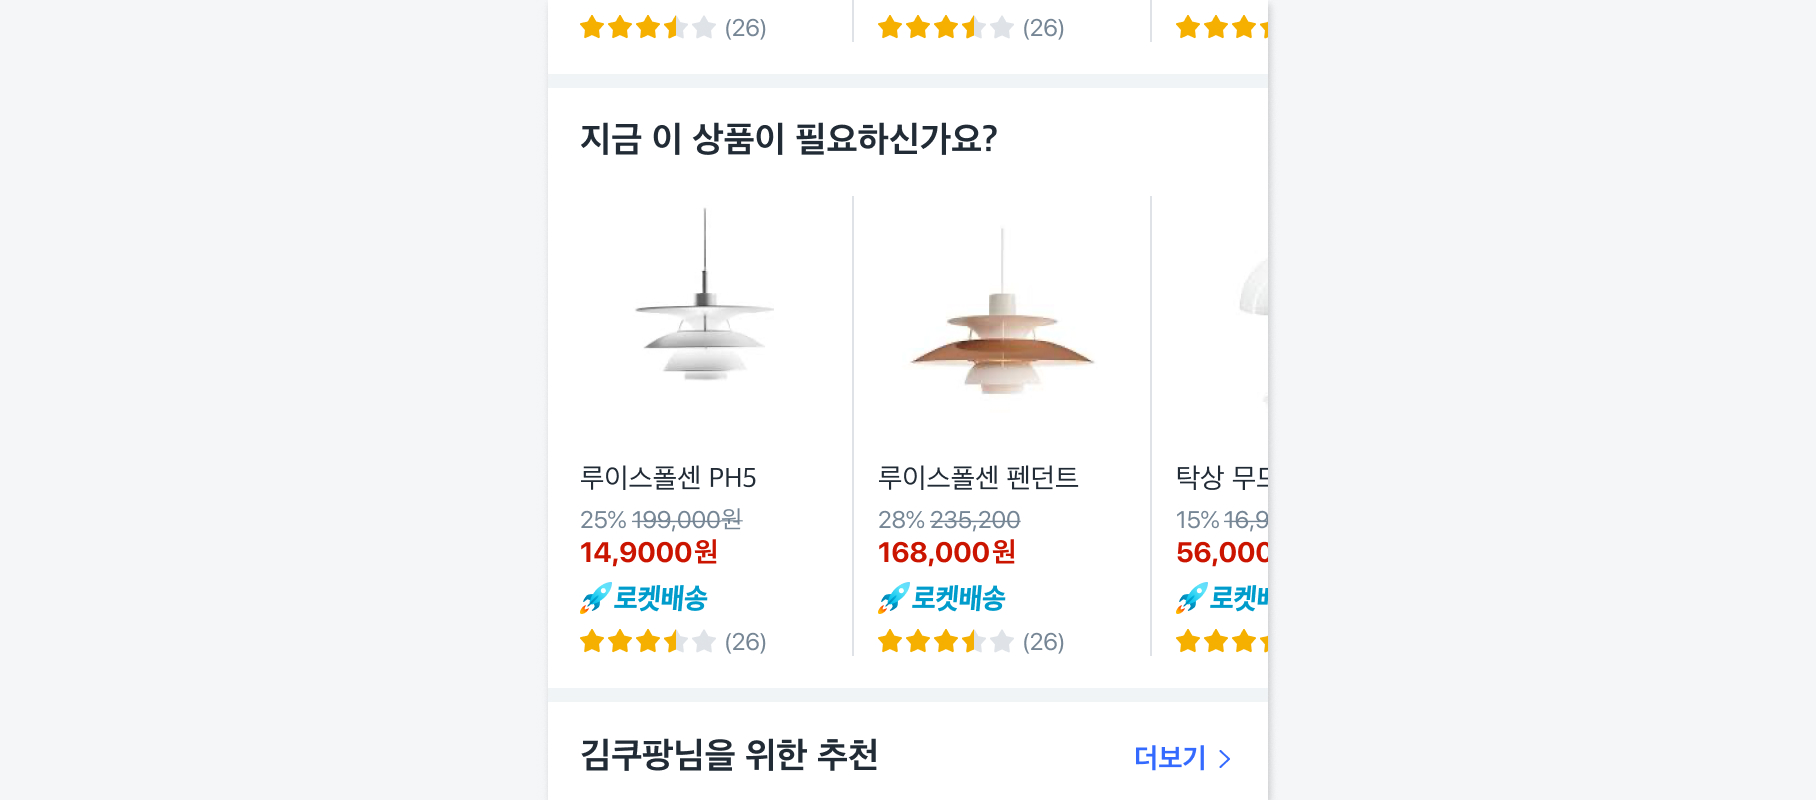
Task: Open the white PH5 lamp product image
Action: [704, 310]
